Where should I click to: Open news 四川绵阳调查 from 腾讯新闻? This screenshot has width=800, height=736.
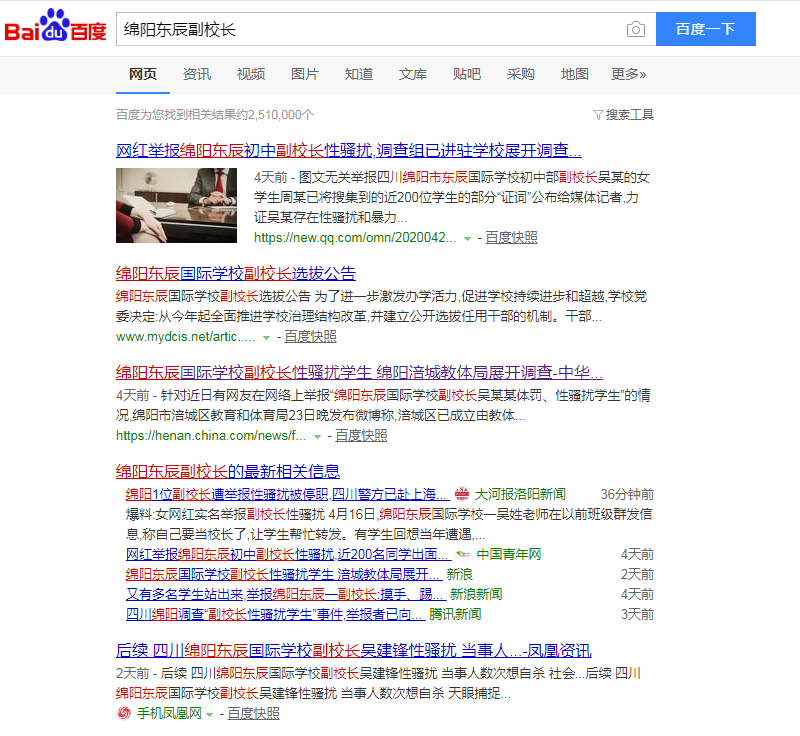(x=276, y=614)
